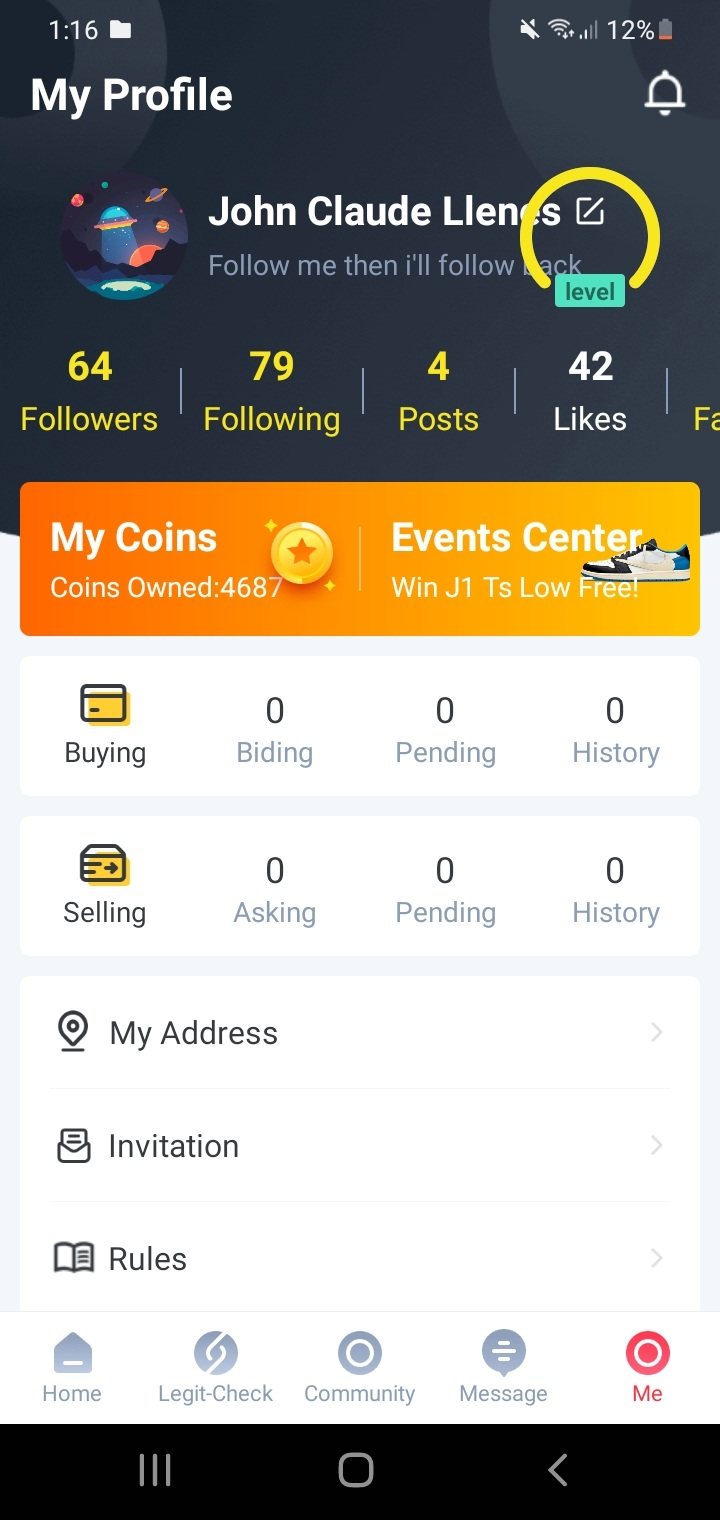Viewport: 720px width, 1520px height.
Task: Expand My Address with chevron arrow
Action: pos(656,1032)
